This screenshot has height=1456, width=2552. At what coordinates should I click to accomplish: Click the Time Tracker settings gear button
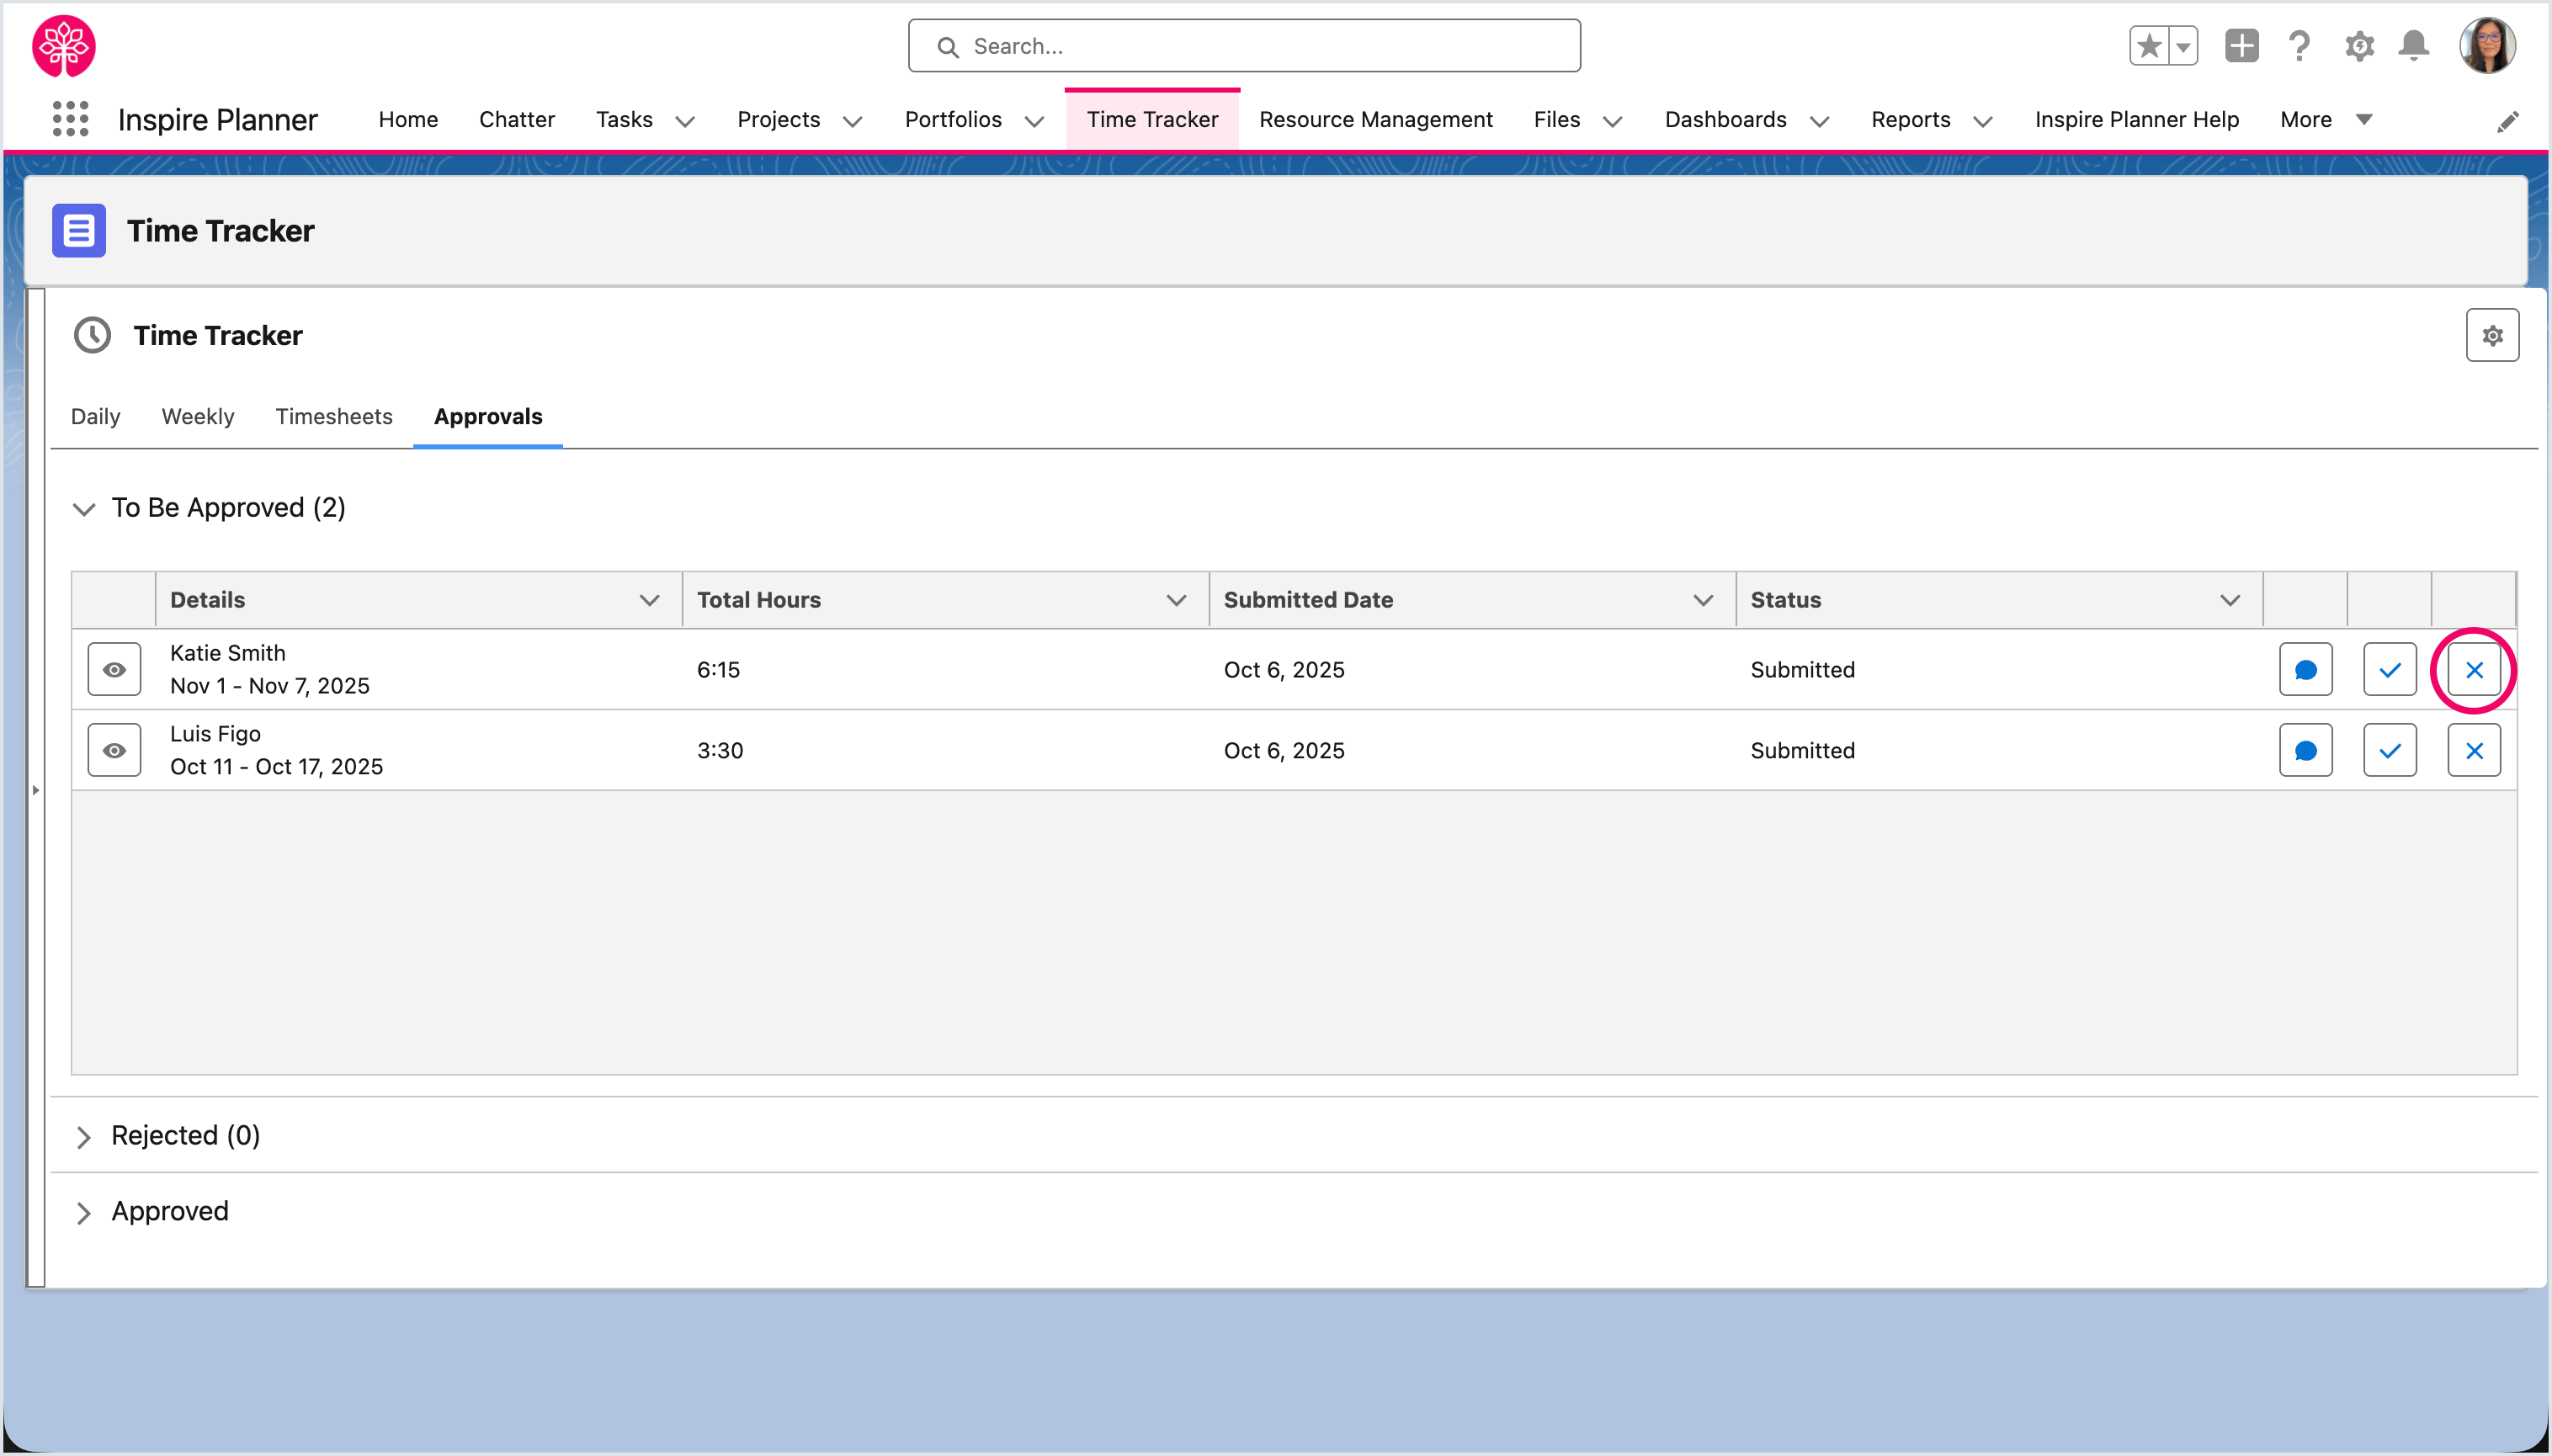click(x=2491, y=335)
